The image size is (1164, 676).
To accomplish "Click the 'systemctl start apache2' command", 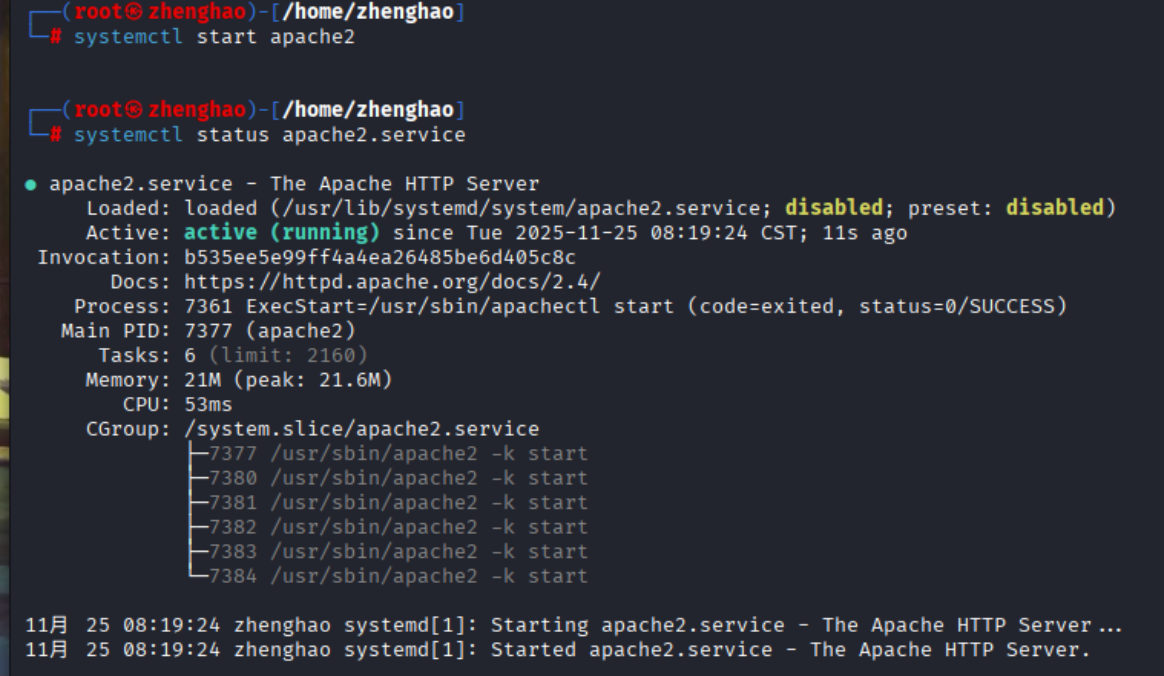I will click(214, 37).
